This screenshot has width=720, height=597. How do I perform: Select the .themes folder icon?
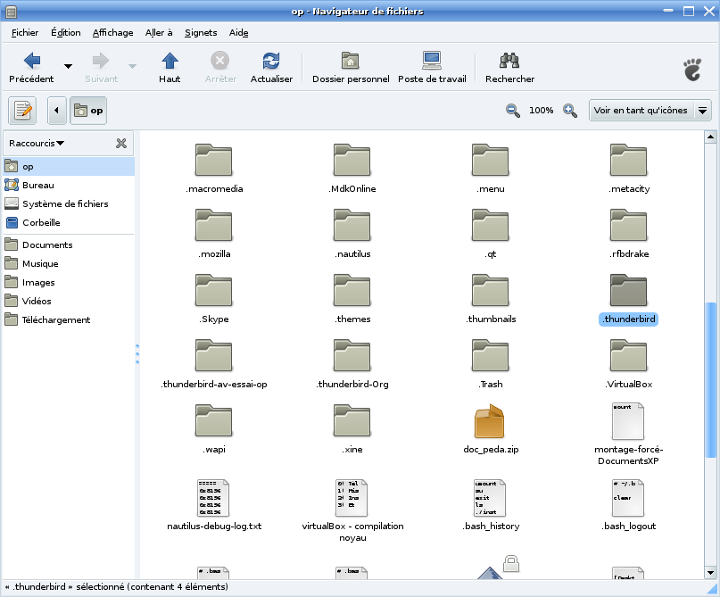(352, 291)
